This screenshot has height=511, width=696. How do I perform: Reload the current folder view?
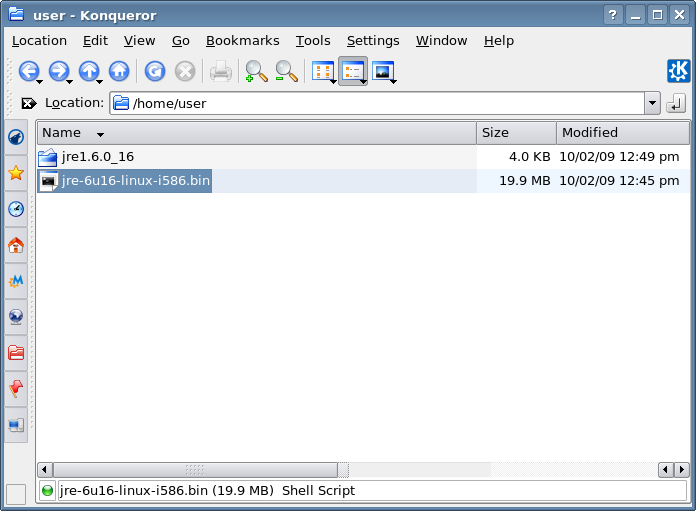pos(155,71)
